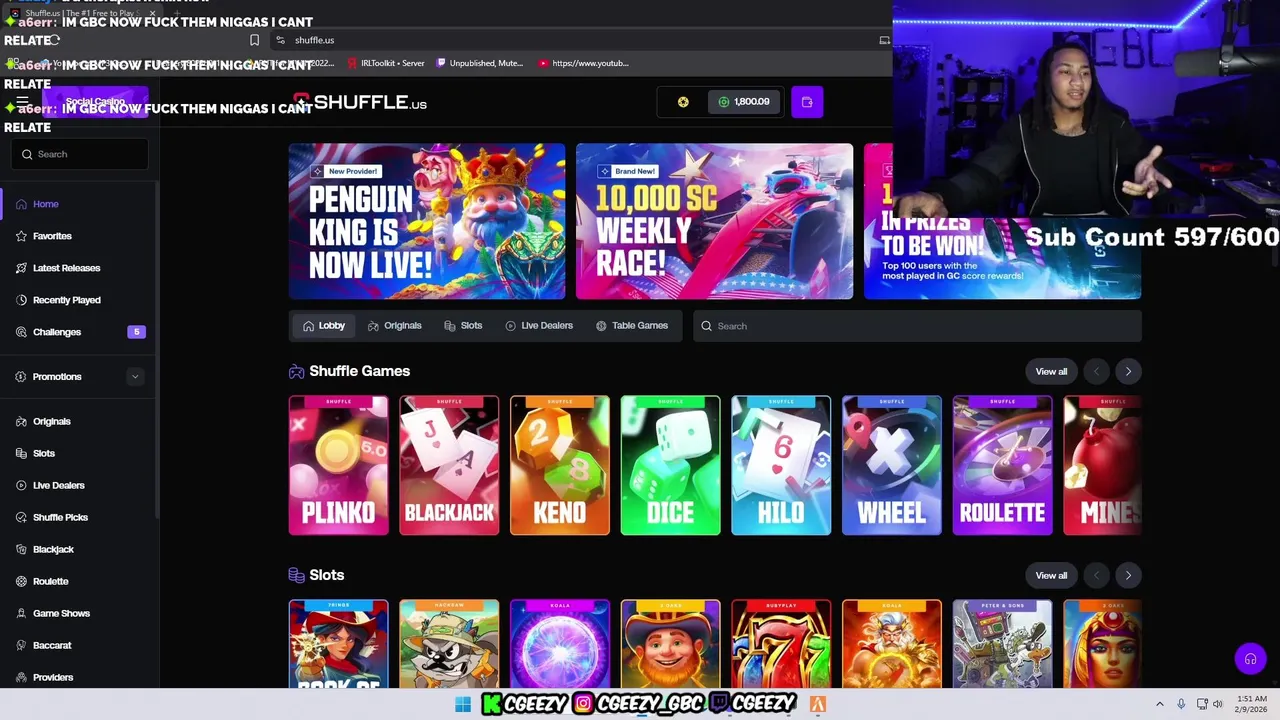Open the Wheel game tile

pyautogui.click(x=892, y=465)
